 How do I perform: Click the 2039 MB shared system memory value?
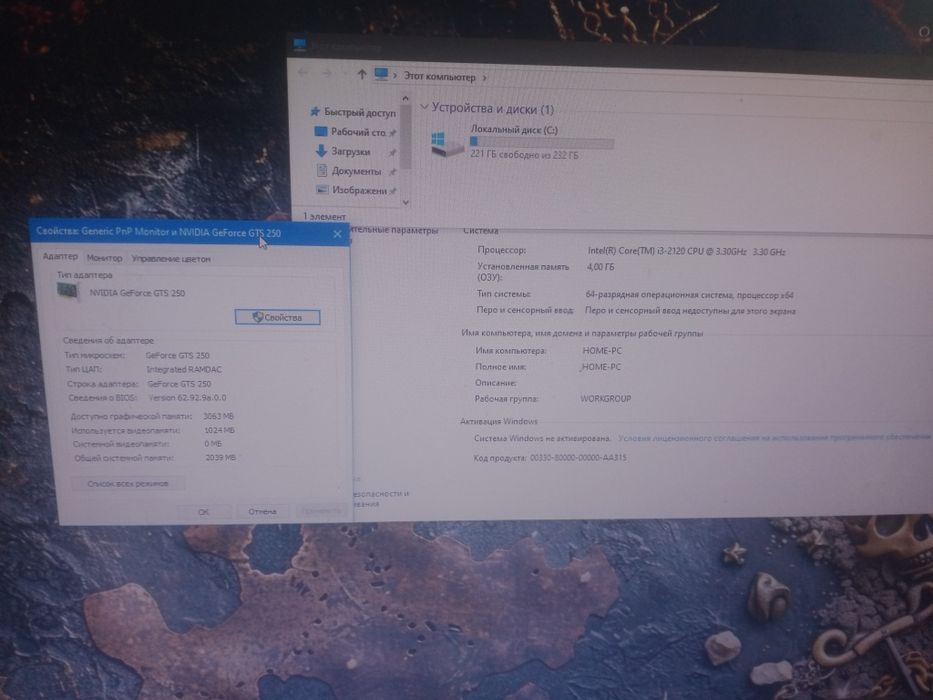pyautogui.click(x=220, y=458)
